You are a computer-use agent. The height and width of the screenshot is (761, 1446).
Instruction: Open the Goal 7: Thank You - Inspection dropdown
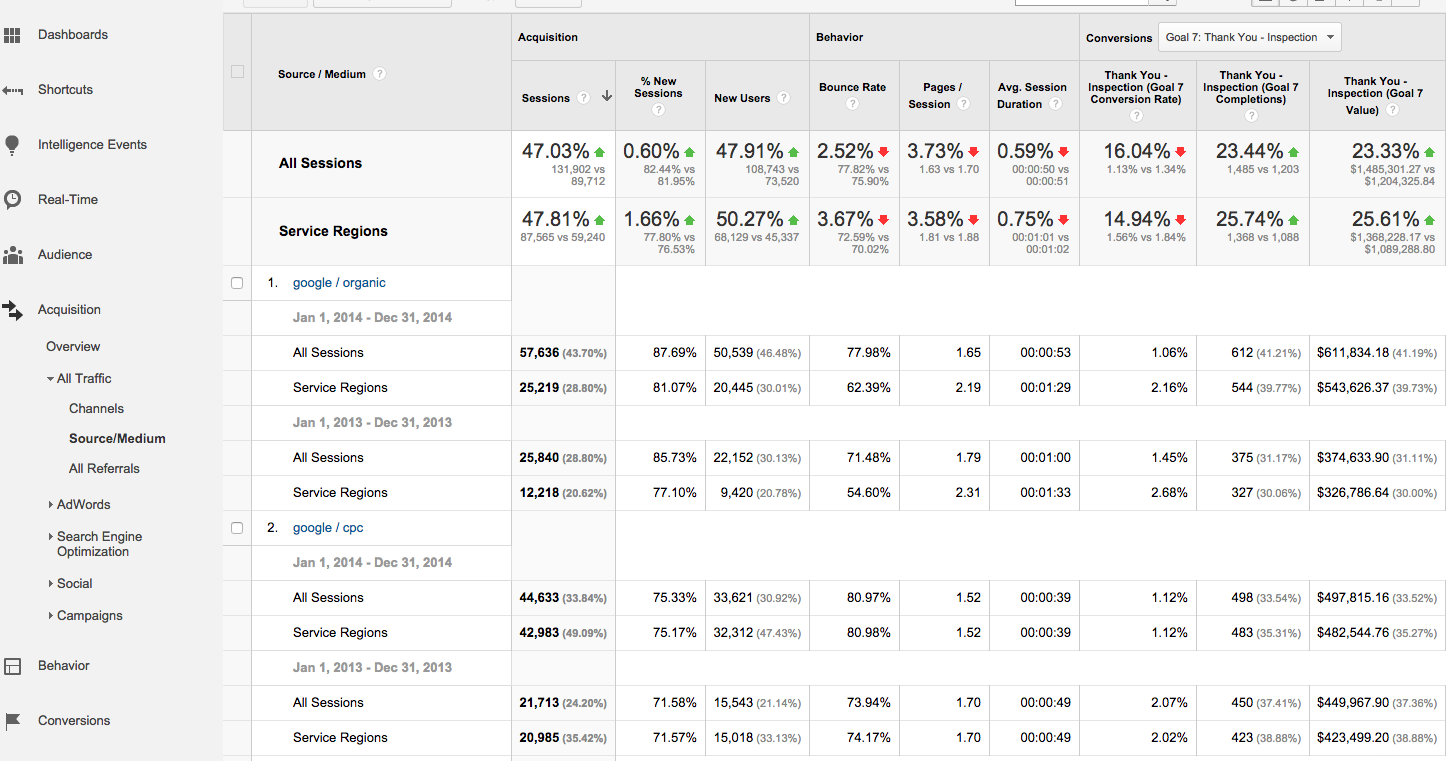[x=1249, y=38]
